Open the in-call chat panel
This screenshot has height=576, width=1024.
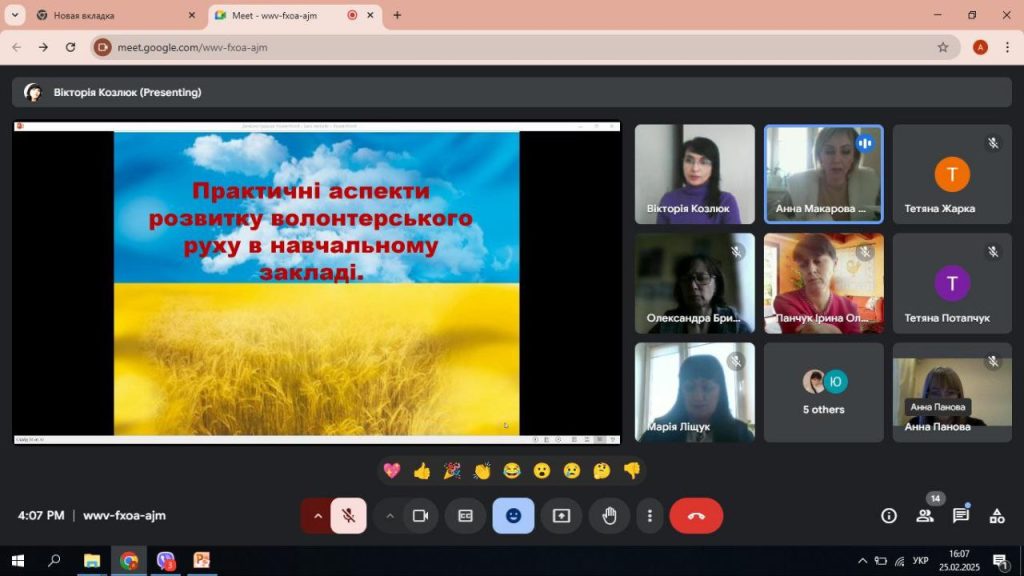click(x=960, y=516)
